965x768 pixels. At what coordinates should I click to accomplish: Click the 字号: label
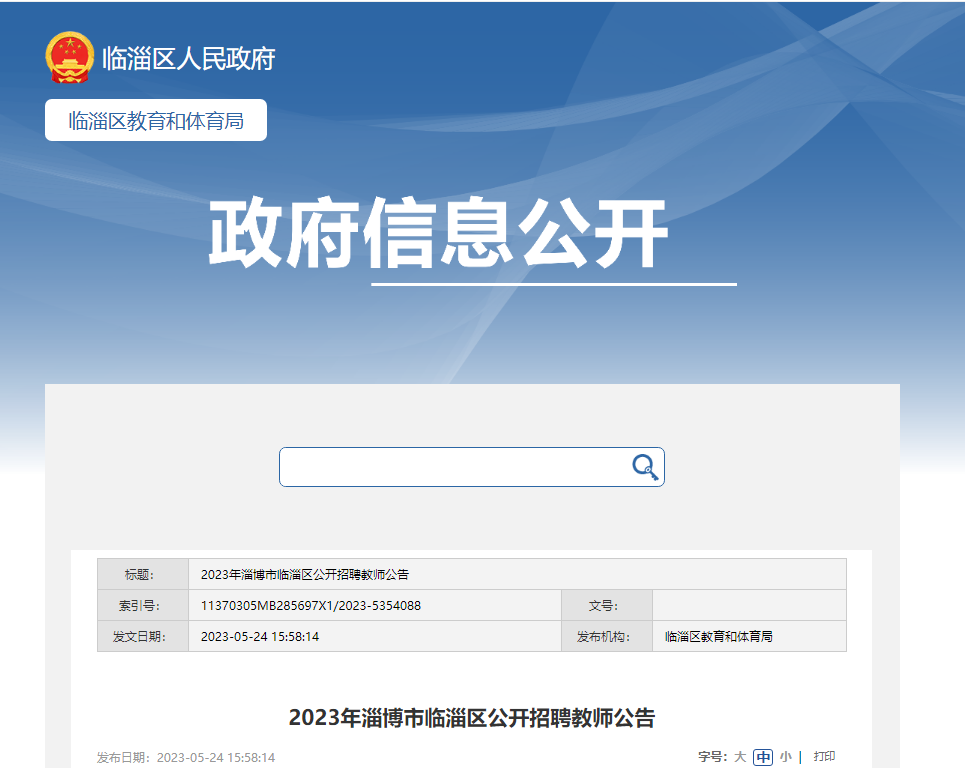[x=713, y=757]
